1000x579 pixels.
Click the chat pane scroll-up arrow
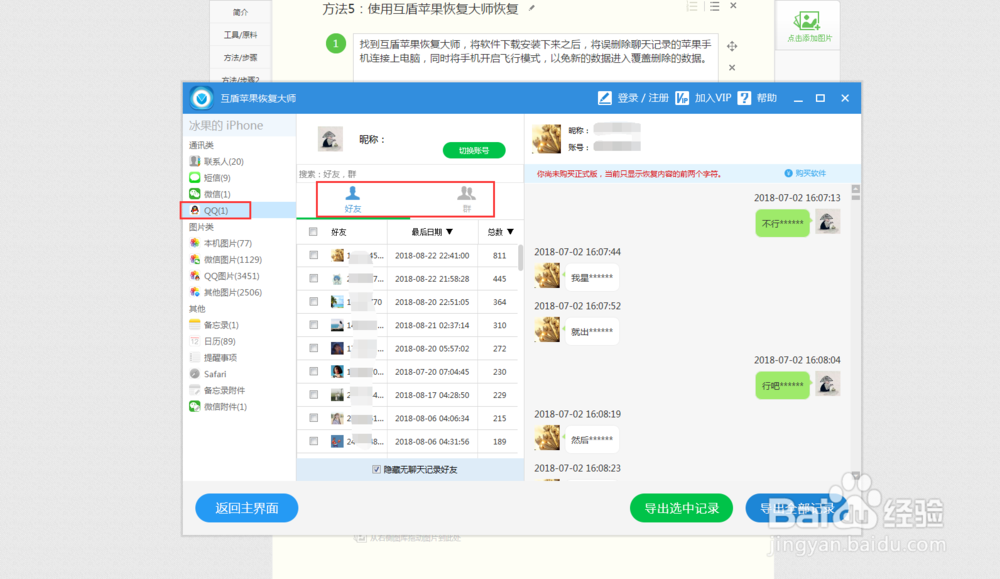(x=855, y=189)
